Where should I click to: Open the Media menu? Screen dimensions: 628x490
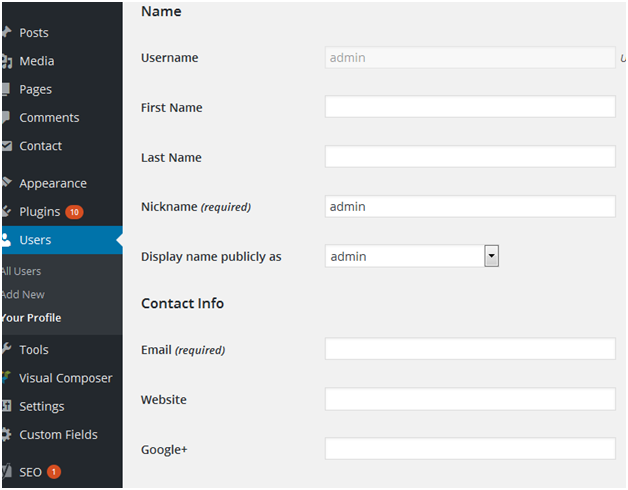(37, 61)
